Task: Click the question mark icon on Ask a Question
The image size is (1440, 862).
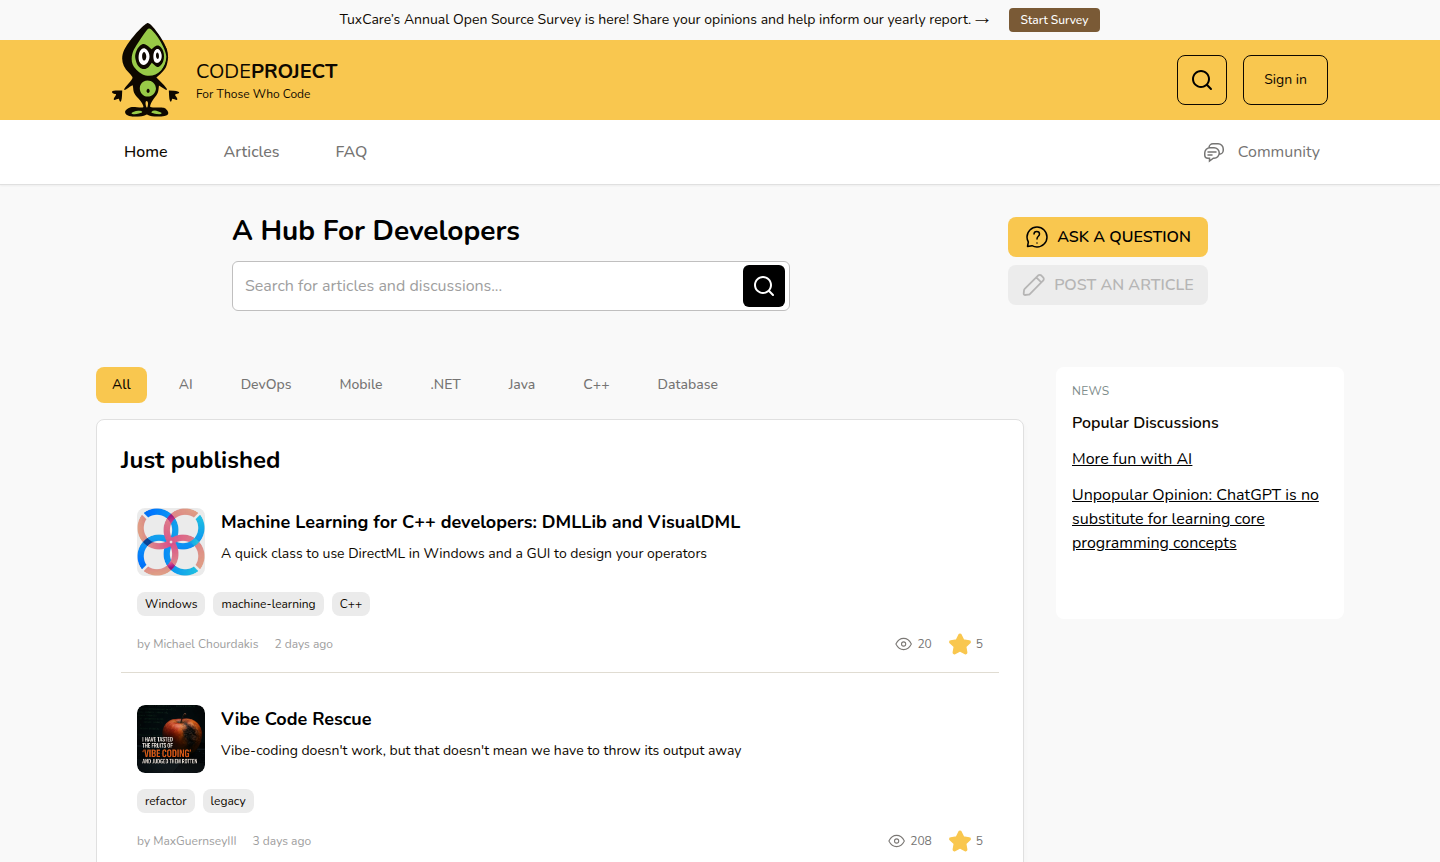Action: click(x=1036, y=237)
